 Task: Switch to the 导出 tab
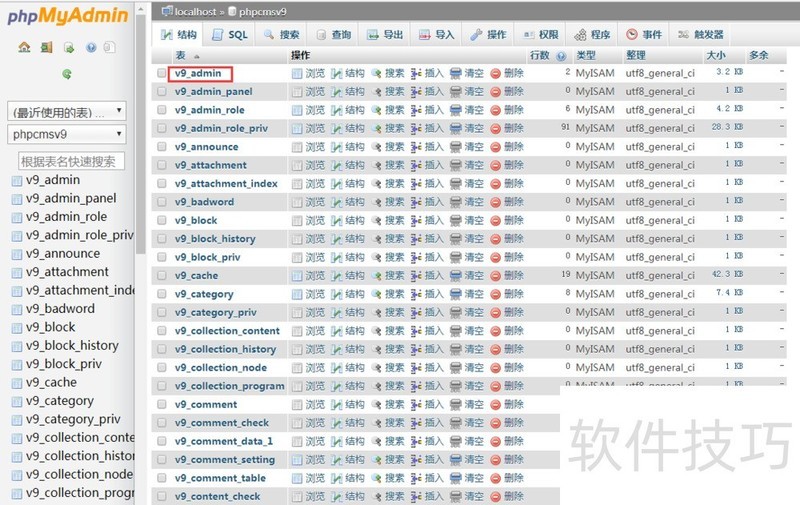pyautogui.click(x=385, y=35)
